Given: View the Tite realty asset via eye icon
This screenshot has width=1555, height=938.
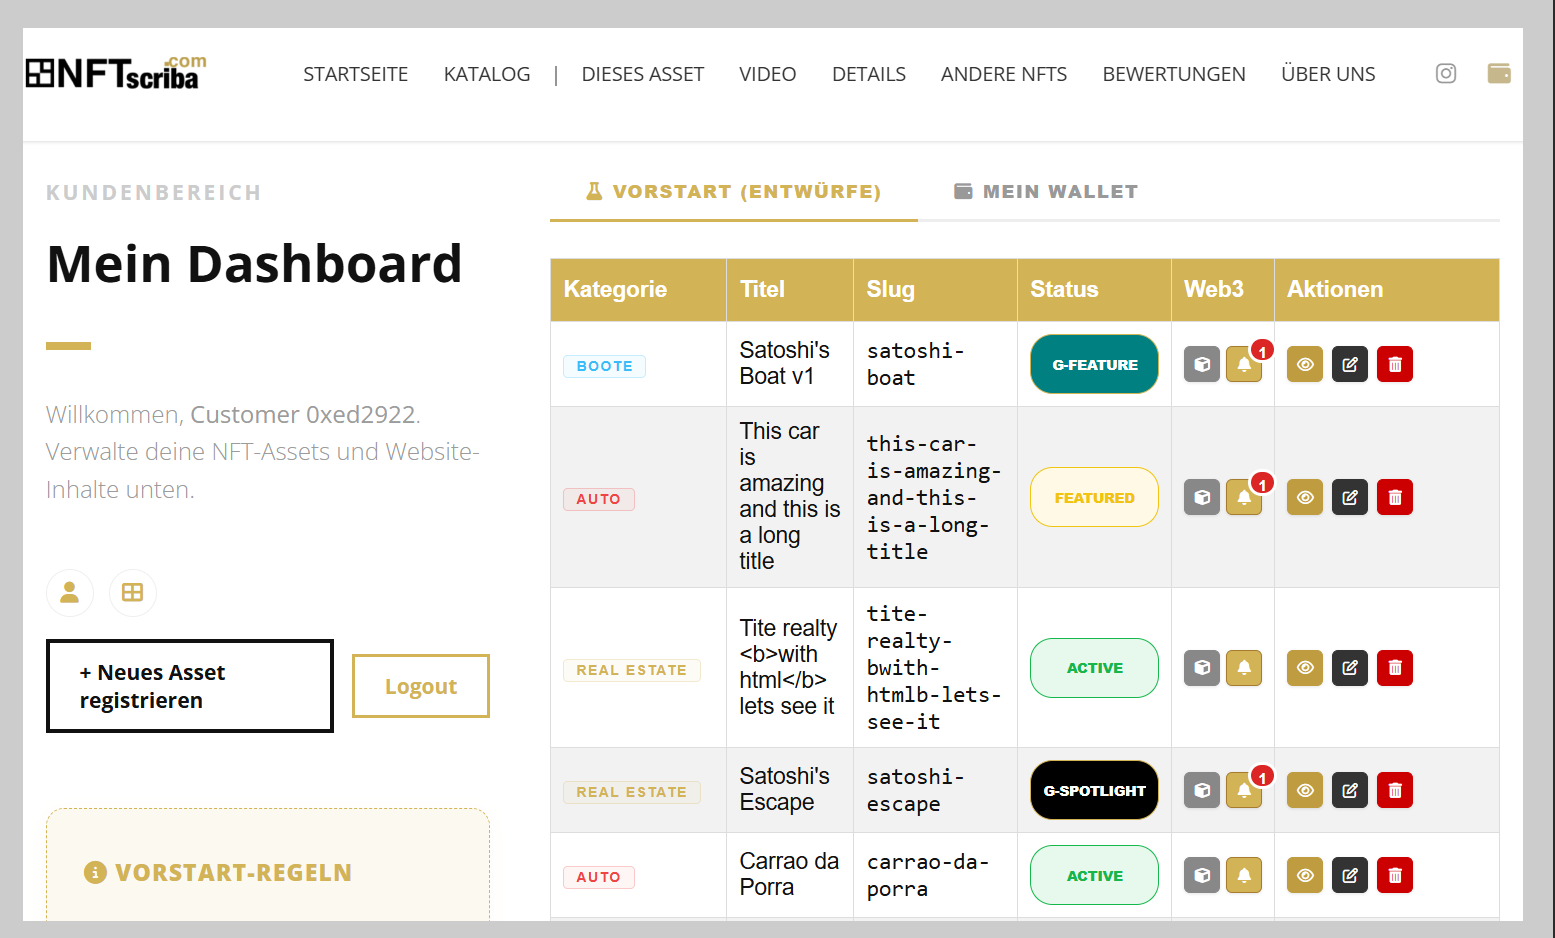Looking at the screenshot, I should click(x=1305, y=667).
